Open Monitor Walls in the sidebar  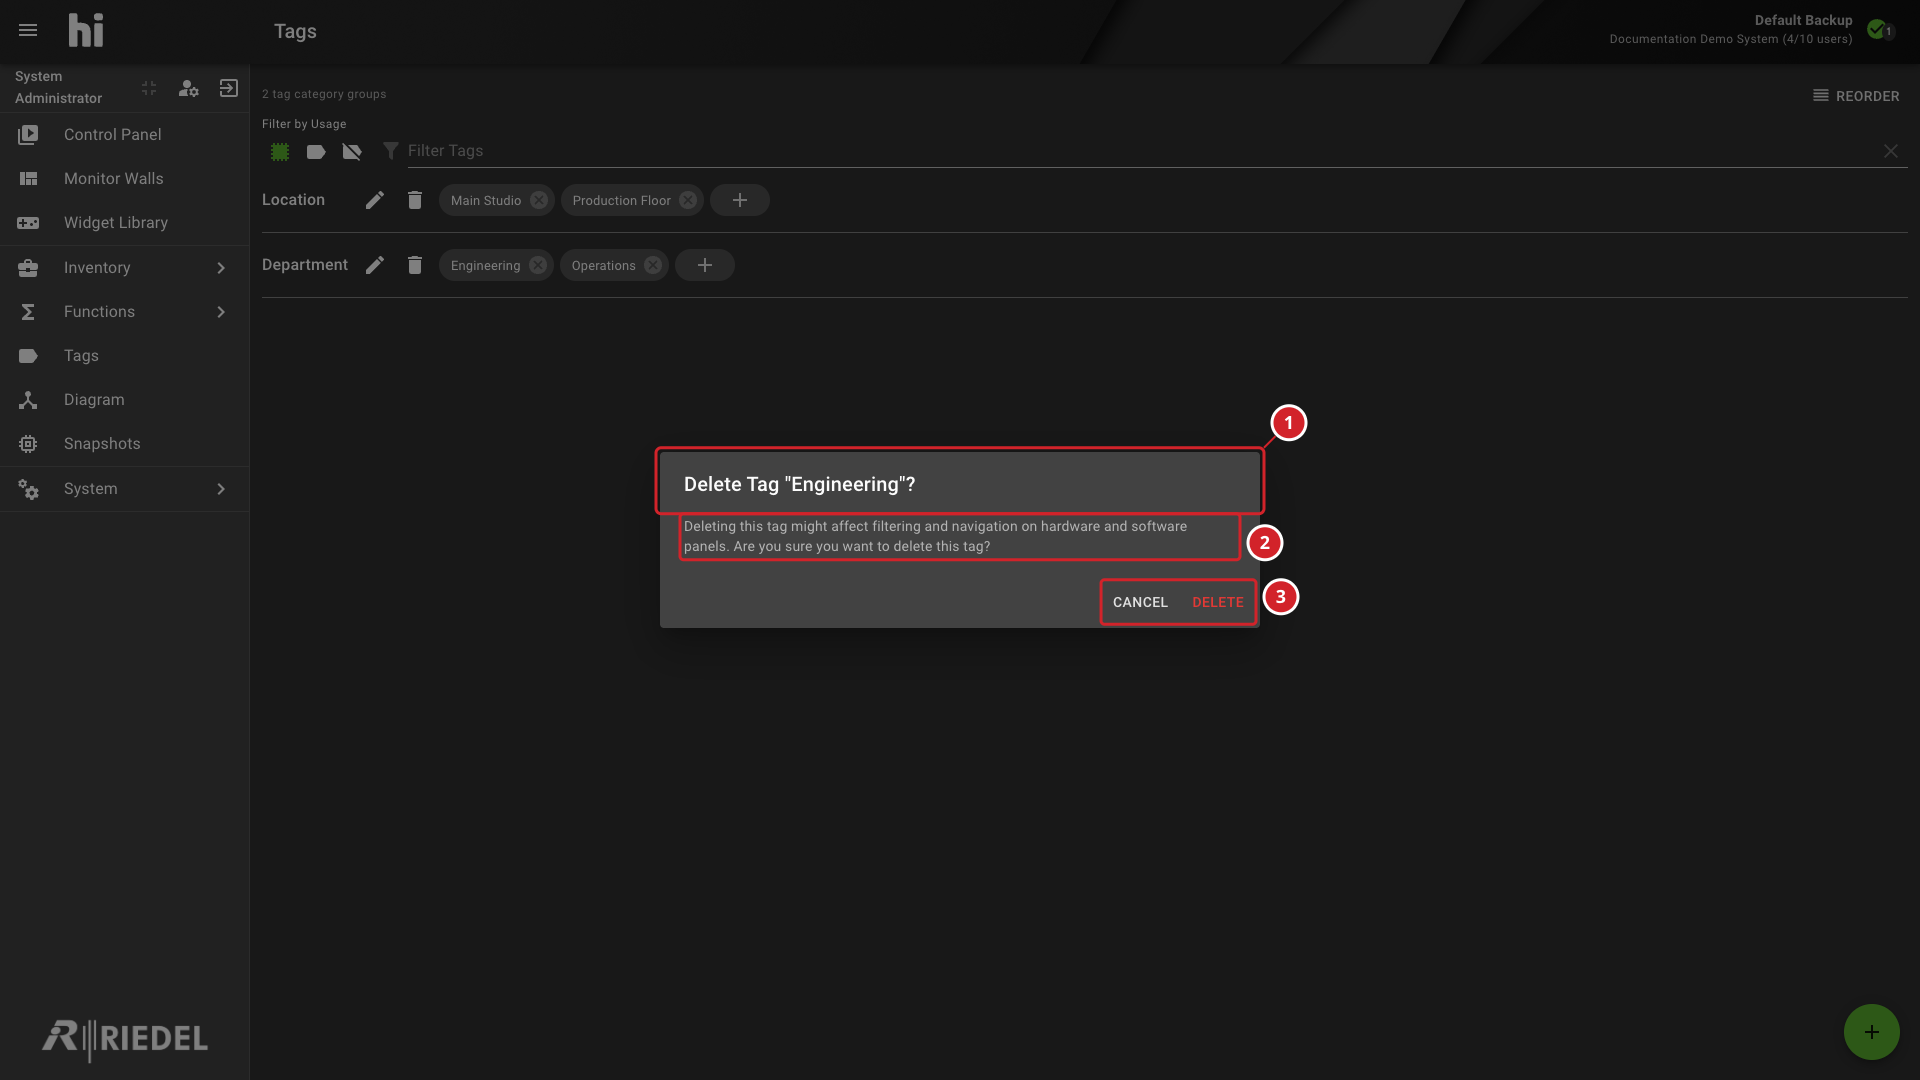[x=124, y=178]
